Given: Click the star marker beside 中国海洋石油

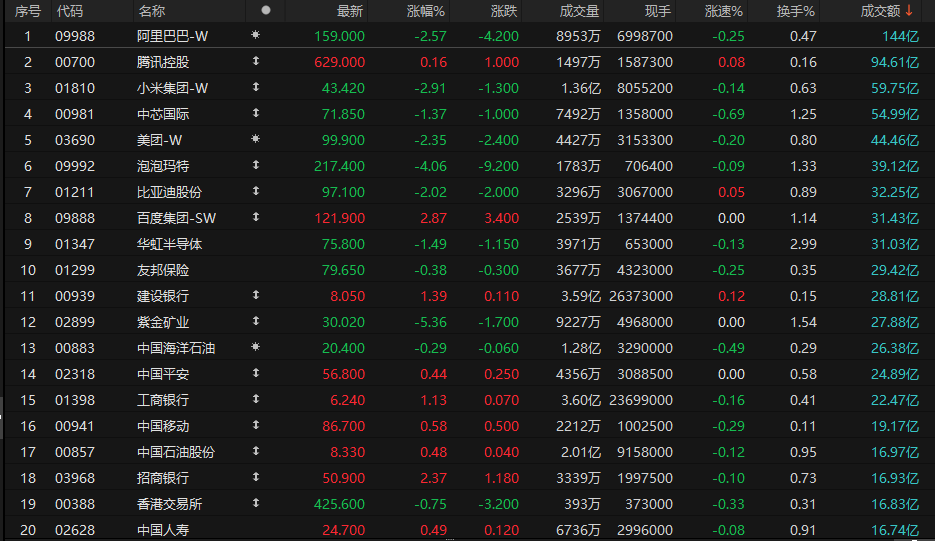Looking at the screenshot, I should coord(255,347).
